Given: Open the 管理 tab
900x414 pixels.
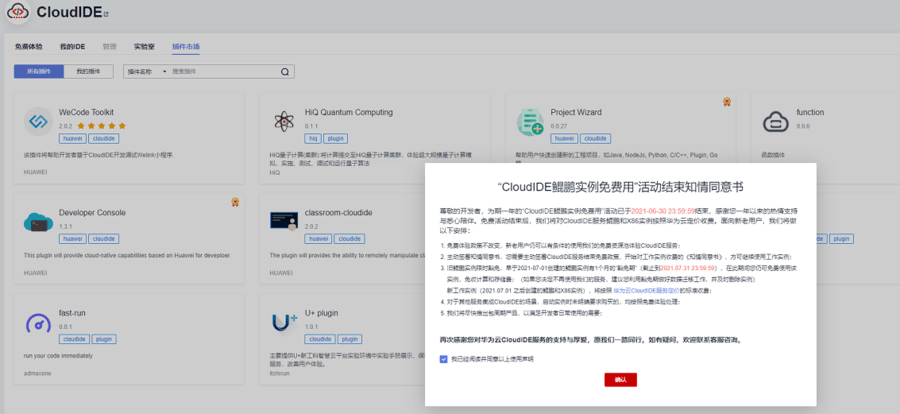Looking at the screenshot, I should (x=109, y=47).
